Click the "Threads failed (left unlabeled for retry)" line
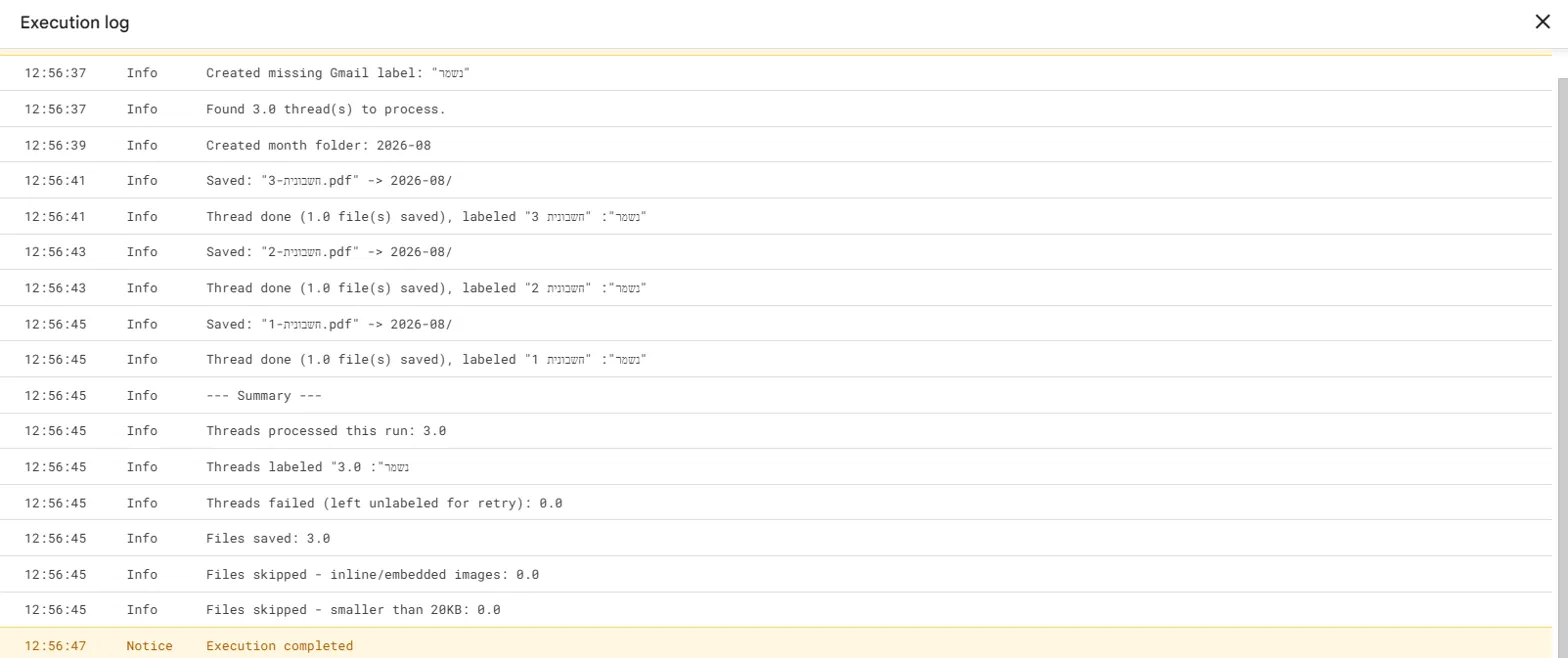 click(776, 503)
